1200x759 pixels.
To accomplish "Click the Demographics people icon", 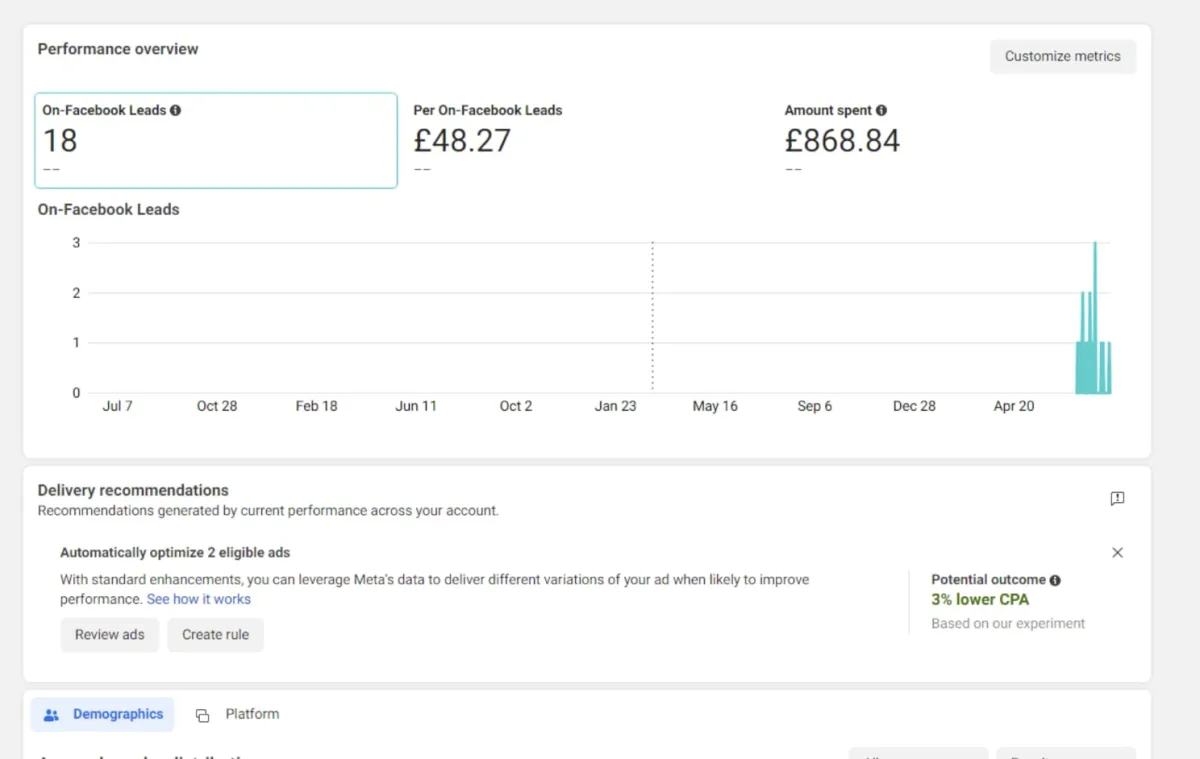I will (52, 715).
